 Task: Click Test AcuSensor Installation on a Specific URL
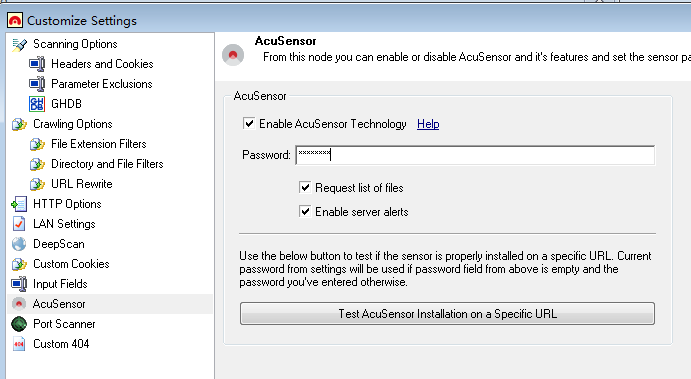[x=447, y=314]
